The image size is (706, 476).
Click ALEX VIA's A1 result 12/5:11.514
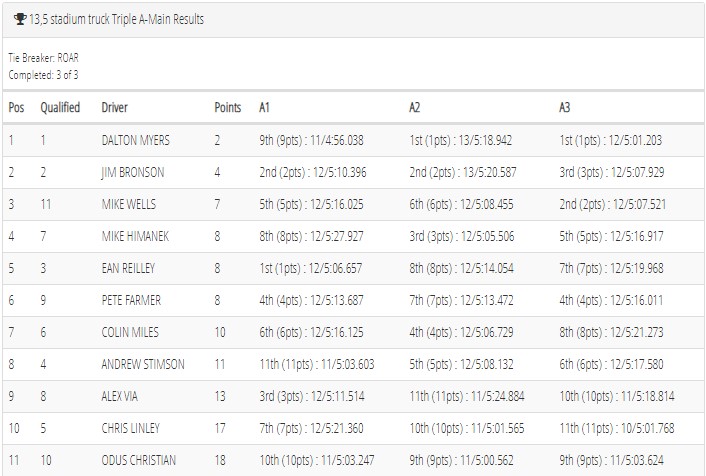point(337,396)
